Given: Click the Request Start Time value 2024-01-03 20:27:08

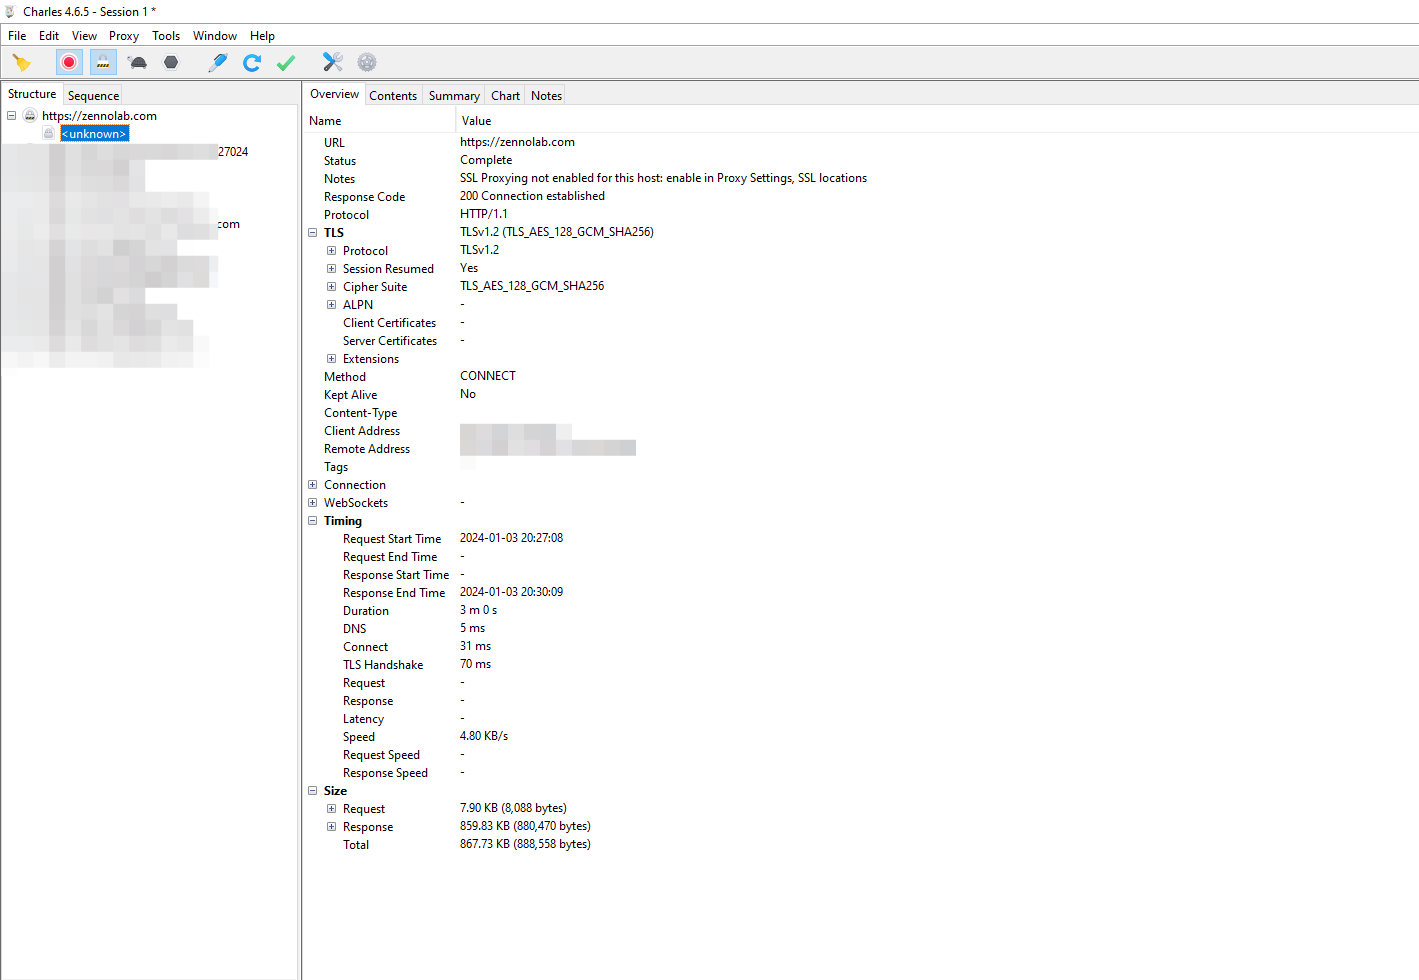Looking at the screenshot, I should pos(511,538).
